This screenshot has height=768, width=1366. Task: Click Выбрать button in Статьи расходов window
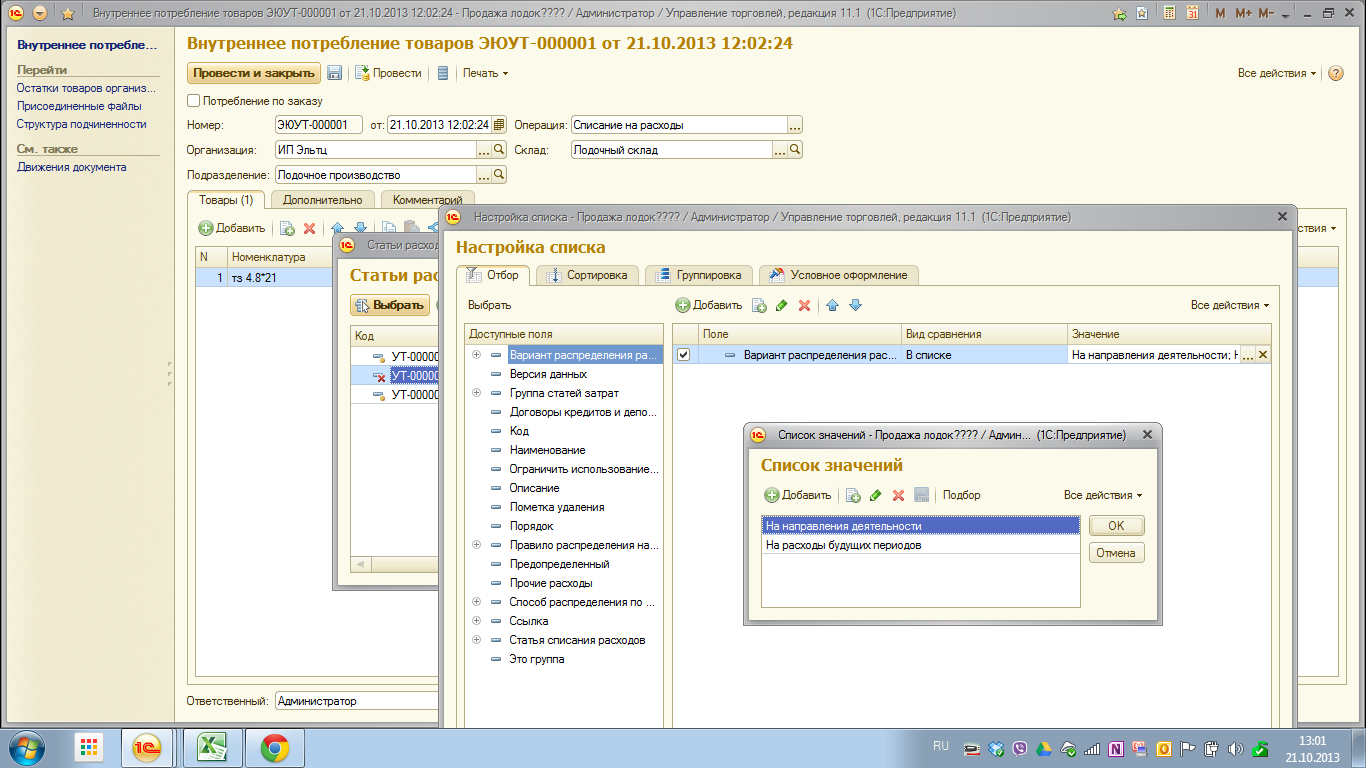(x=390, y=305)
